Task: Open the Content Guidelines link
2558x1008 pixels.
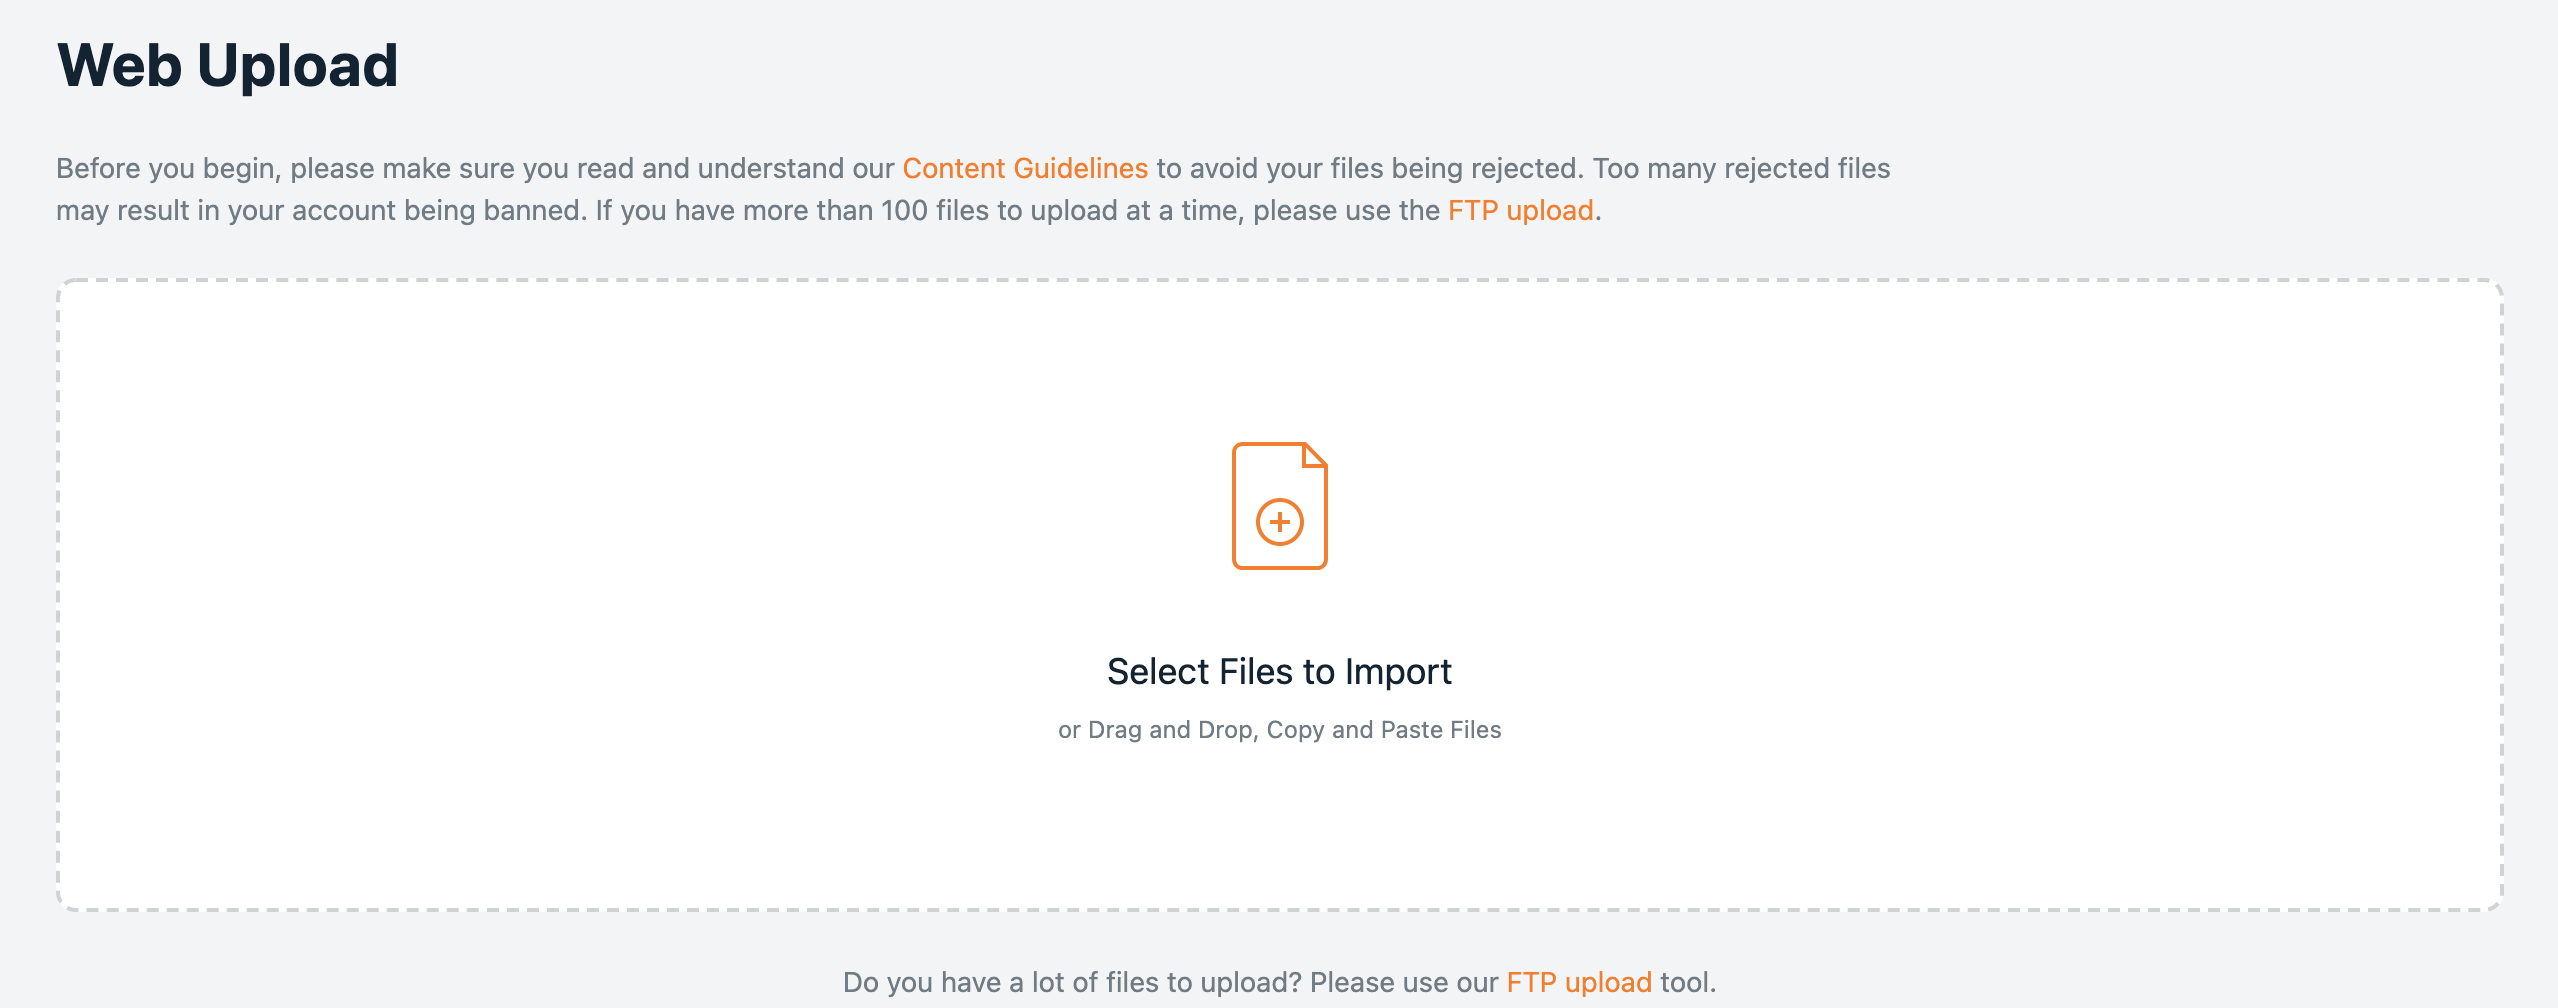Action: (x=1025, y=168)
